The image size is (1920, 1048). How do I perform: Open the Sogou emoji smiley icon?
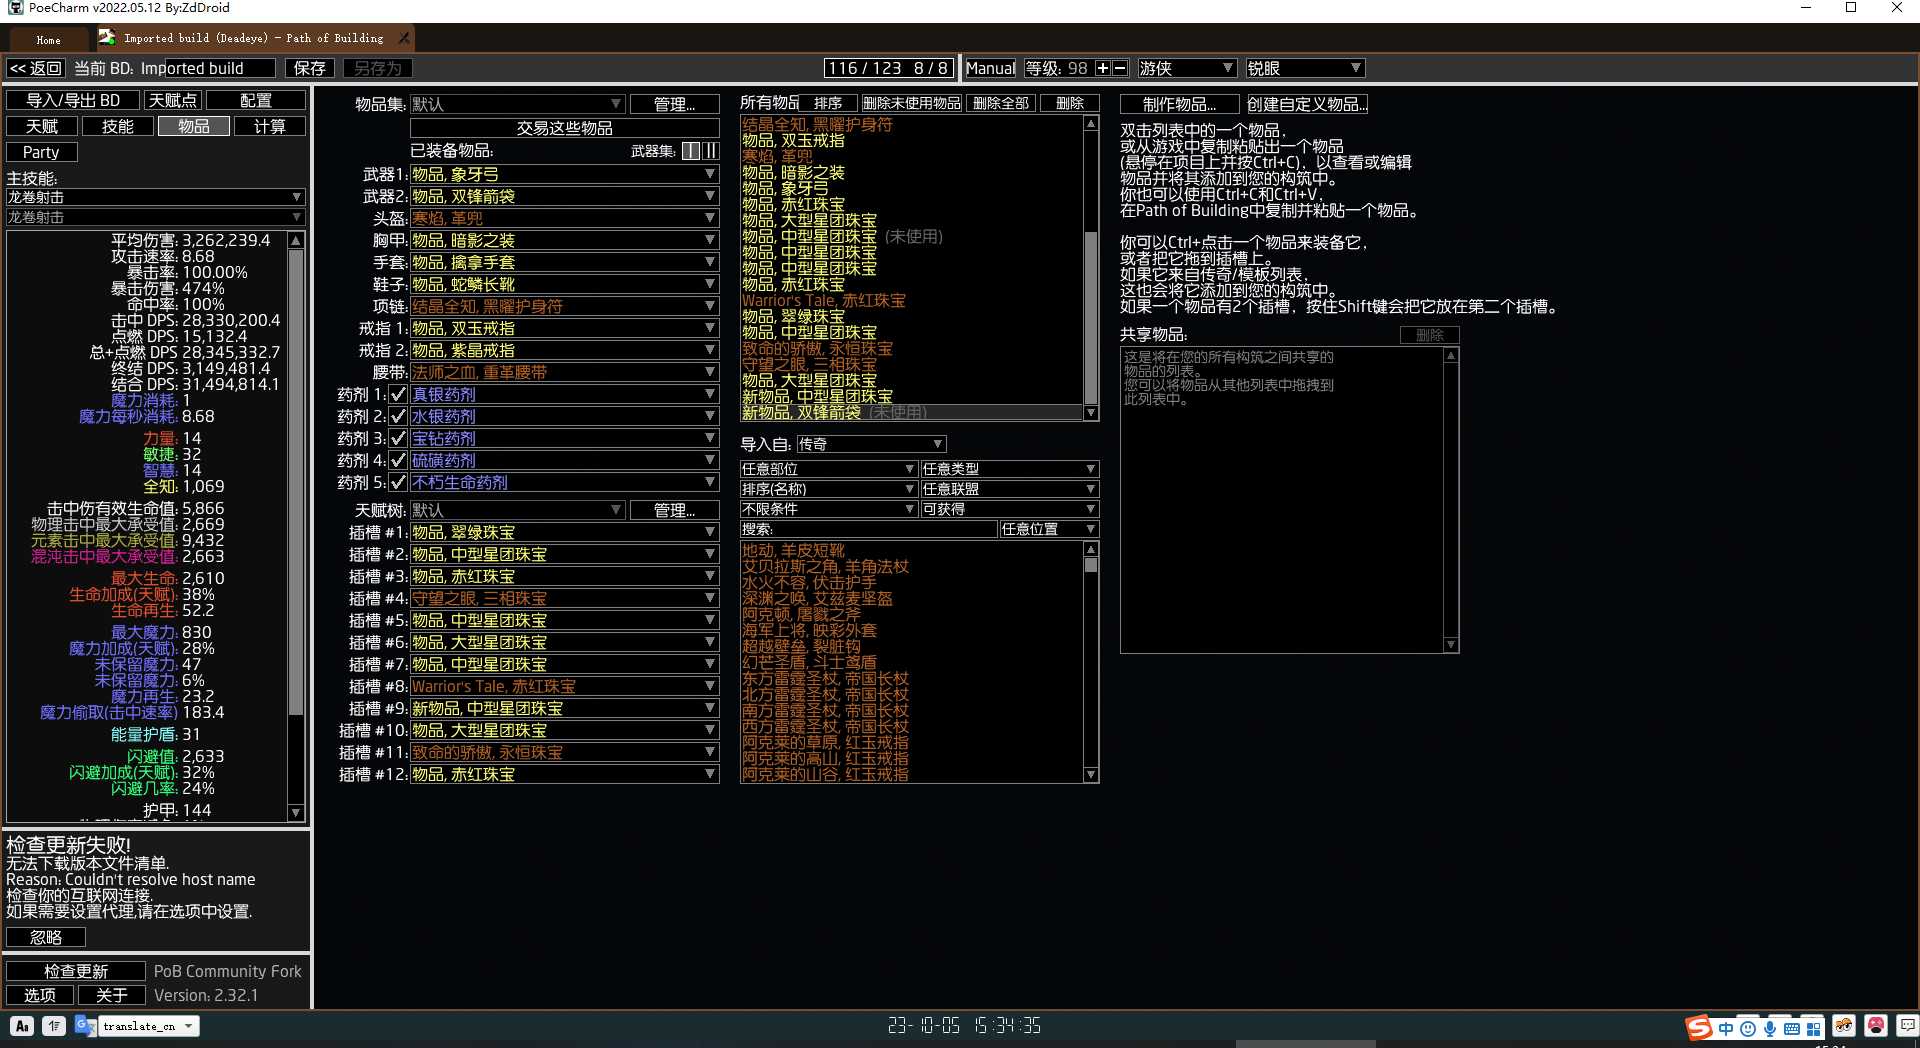(1748, 1028)
